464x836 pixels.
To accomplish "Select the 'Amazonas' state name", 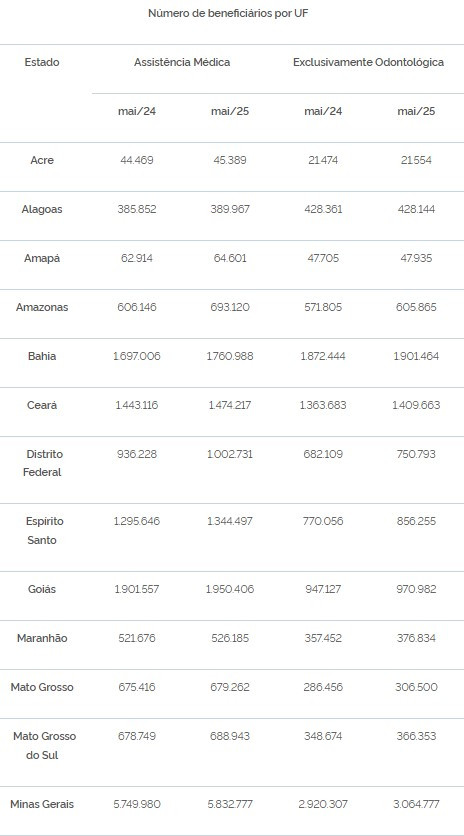I will coord(42,308).
